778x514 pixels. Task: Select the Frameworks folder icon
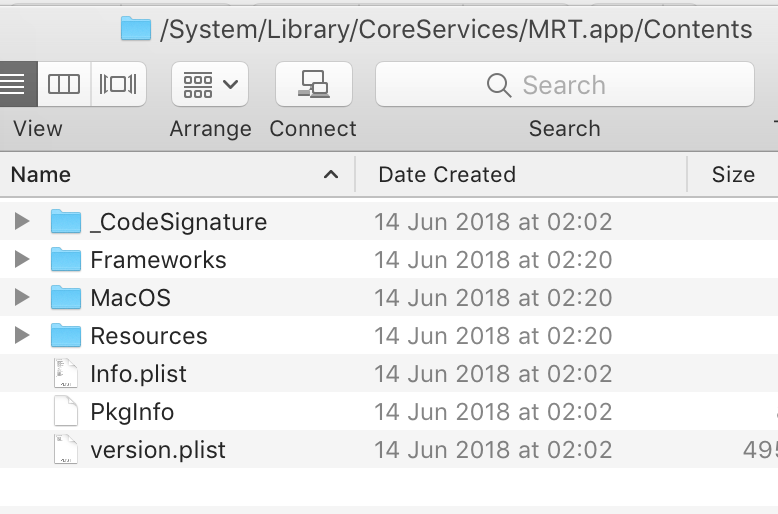click(x=66, y=260)
